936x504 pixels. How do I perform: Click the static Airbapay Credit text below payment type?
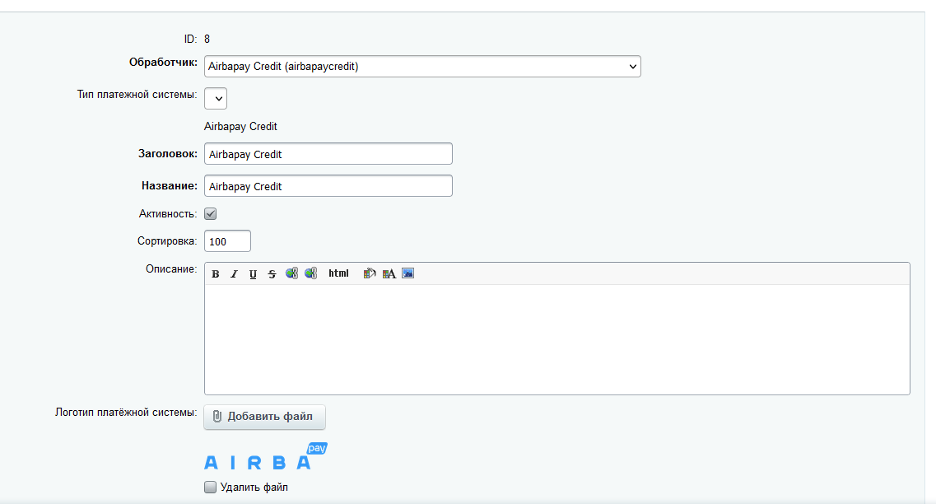[241, 127]
